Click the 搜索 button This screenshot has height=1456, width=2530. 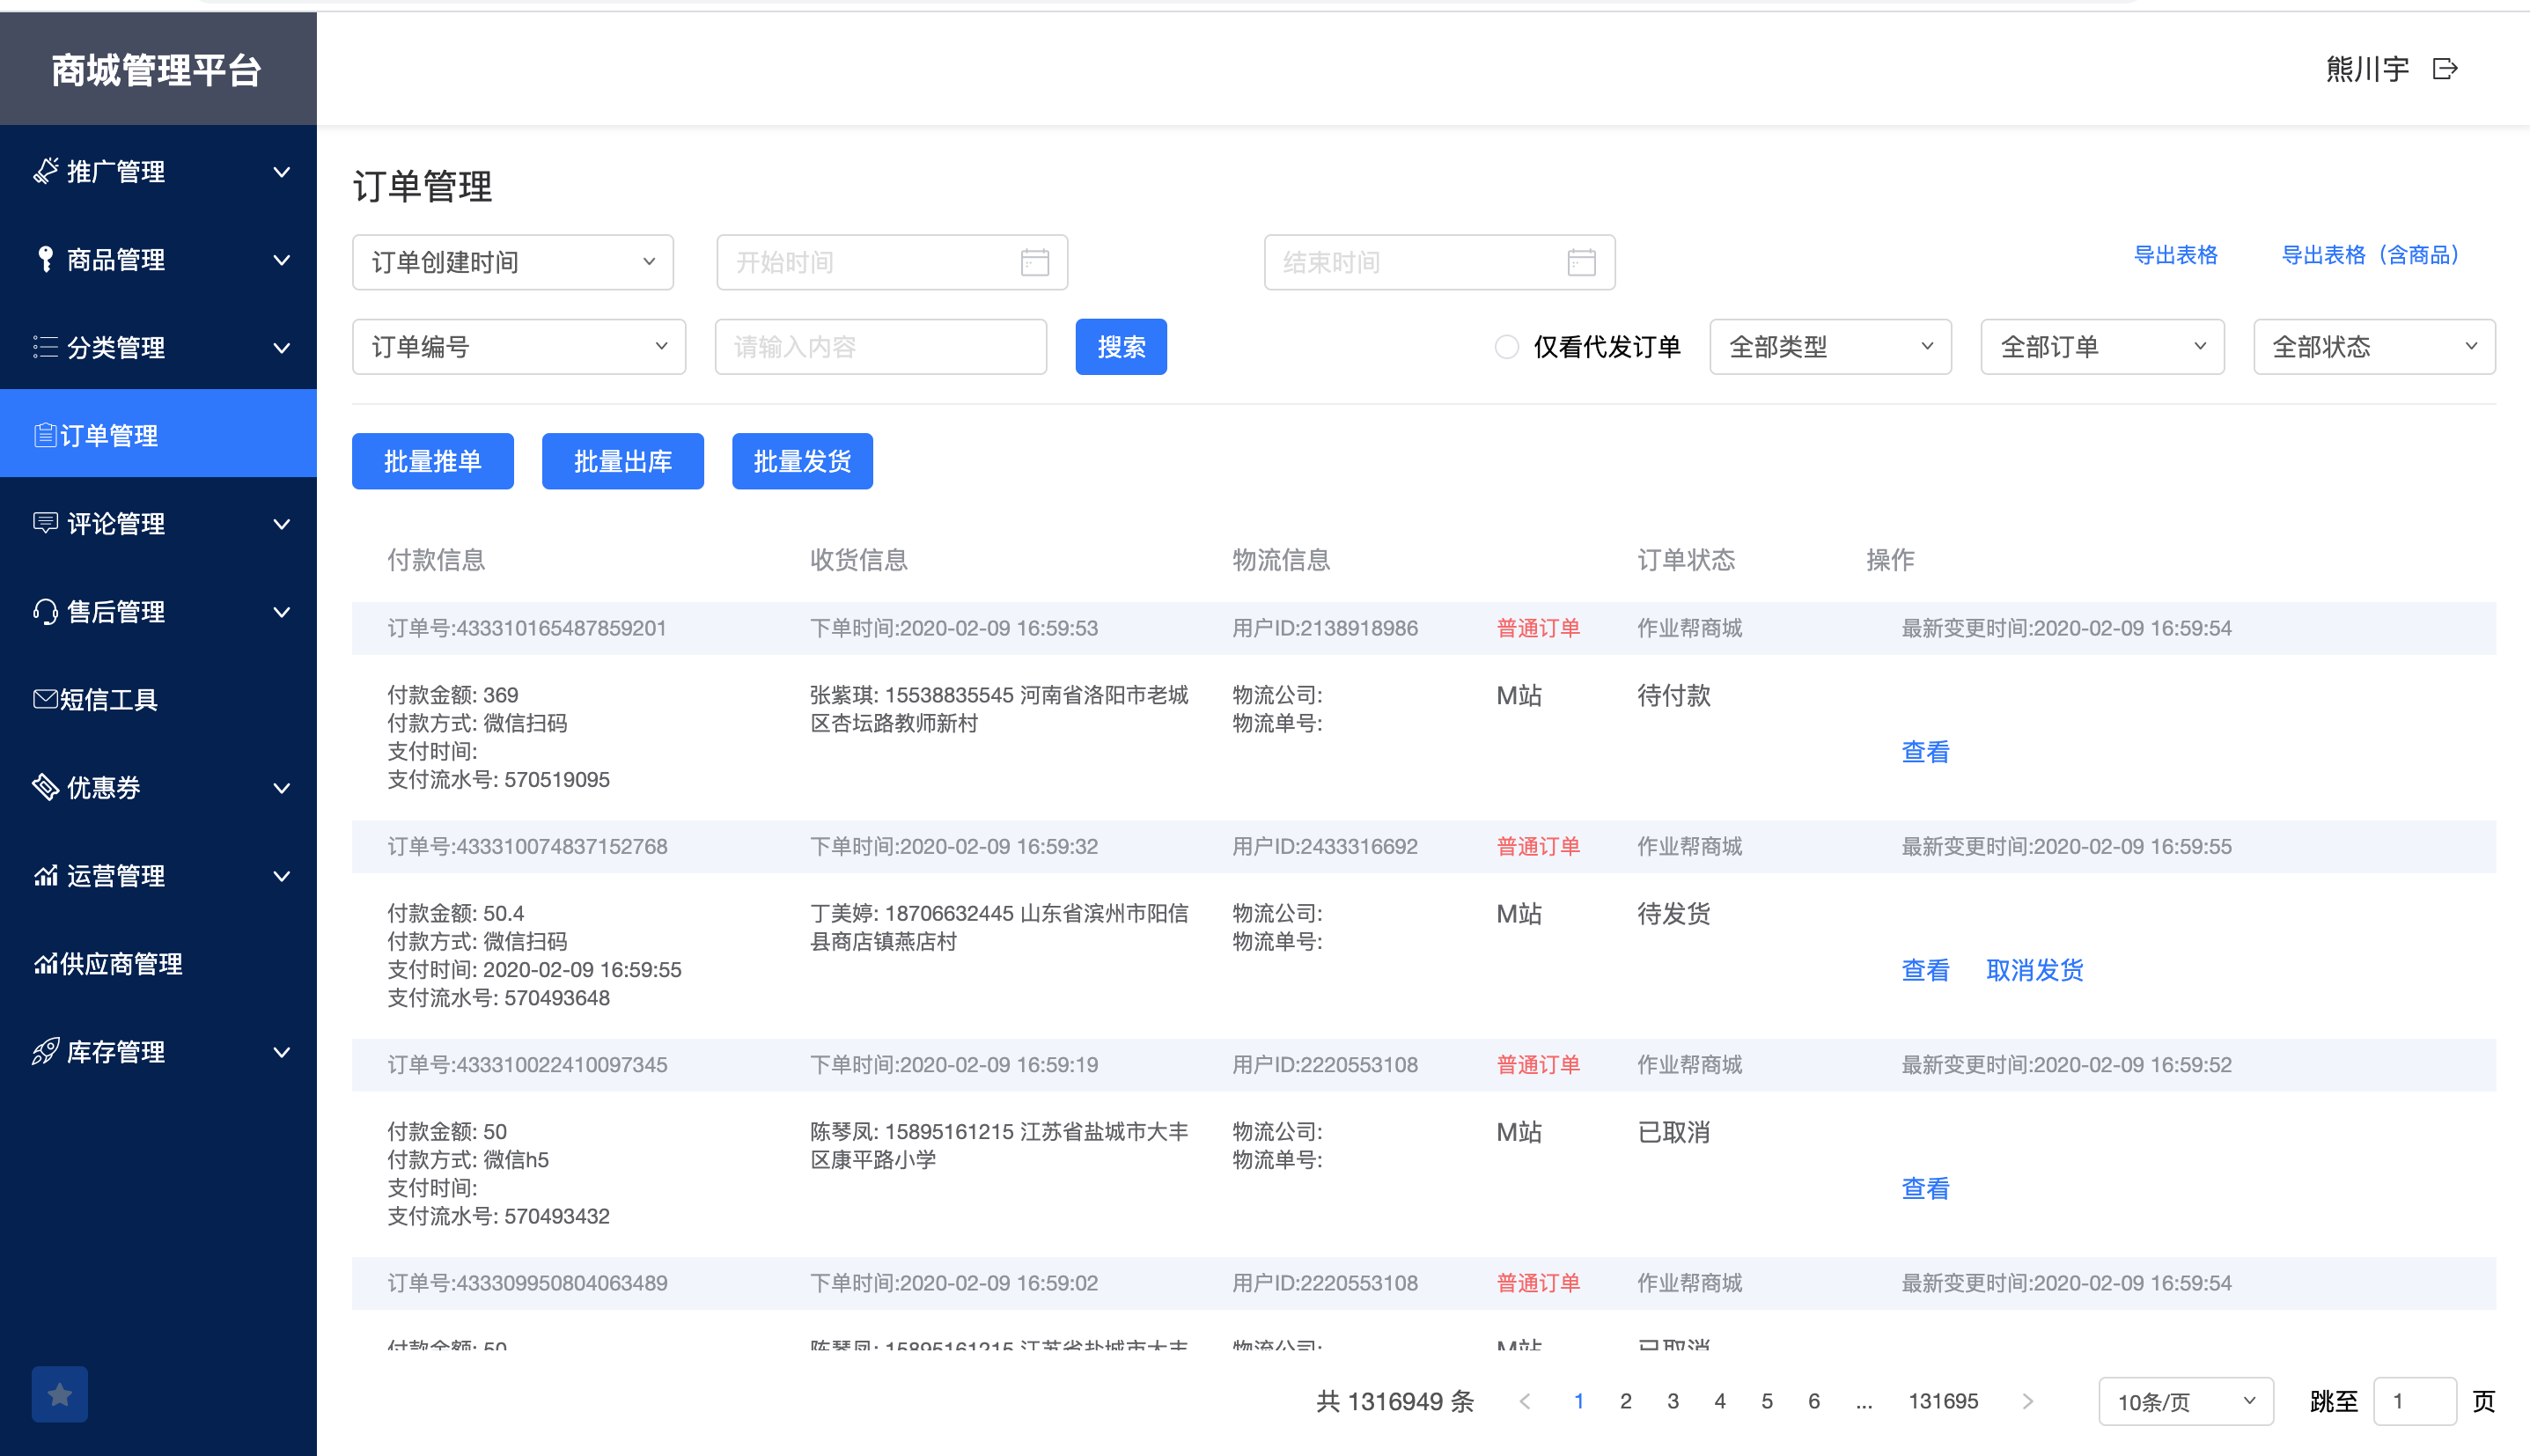pyautogui.click(x=1121, y=347)
